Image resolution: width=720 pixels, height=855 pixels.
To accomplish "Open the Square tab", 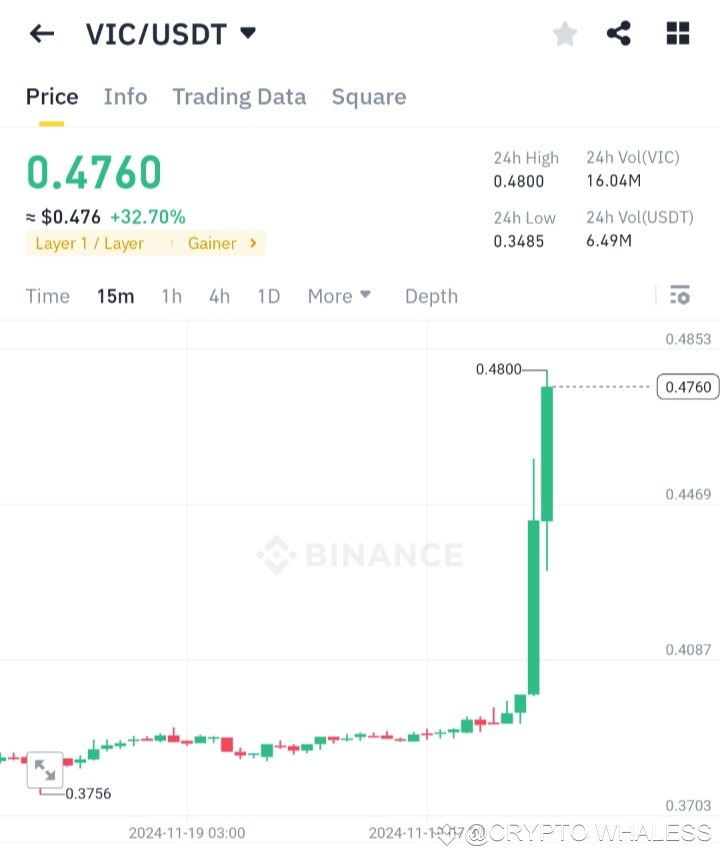I will pos(369,97).
